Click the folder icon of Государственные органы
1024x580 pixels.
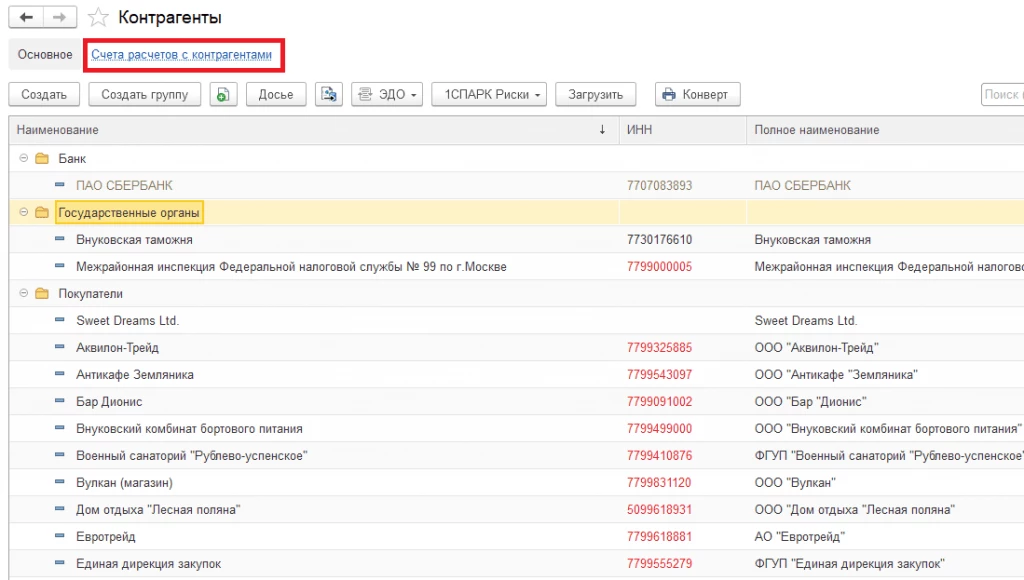tap(42, 213)
